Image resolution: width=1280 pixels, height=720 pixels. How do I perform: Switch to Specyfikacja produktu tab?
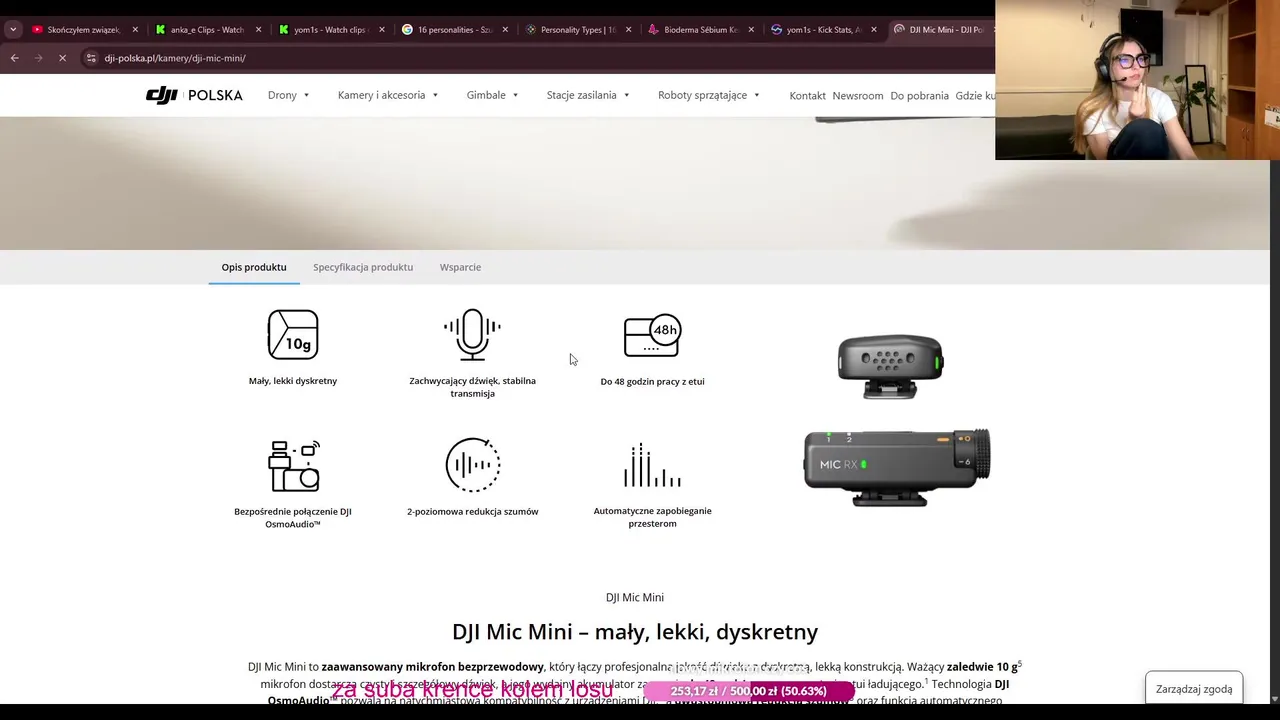pyautogui.click(x=363, y=267)
